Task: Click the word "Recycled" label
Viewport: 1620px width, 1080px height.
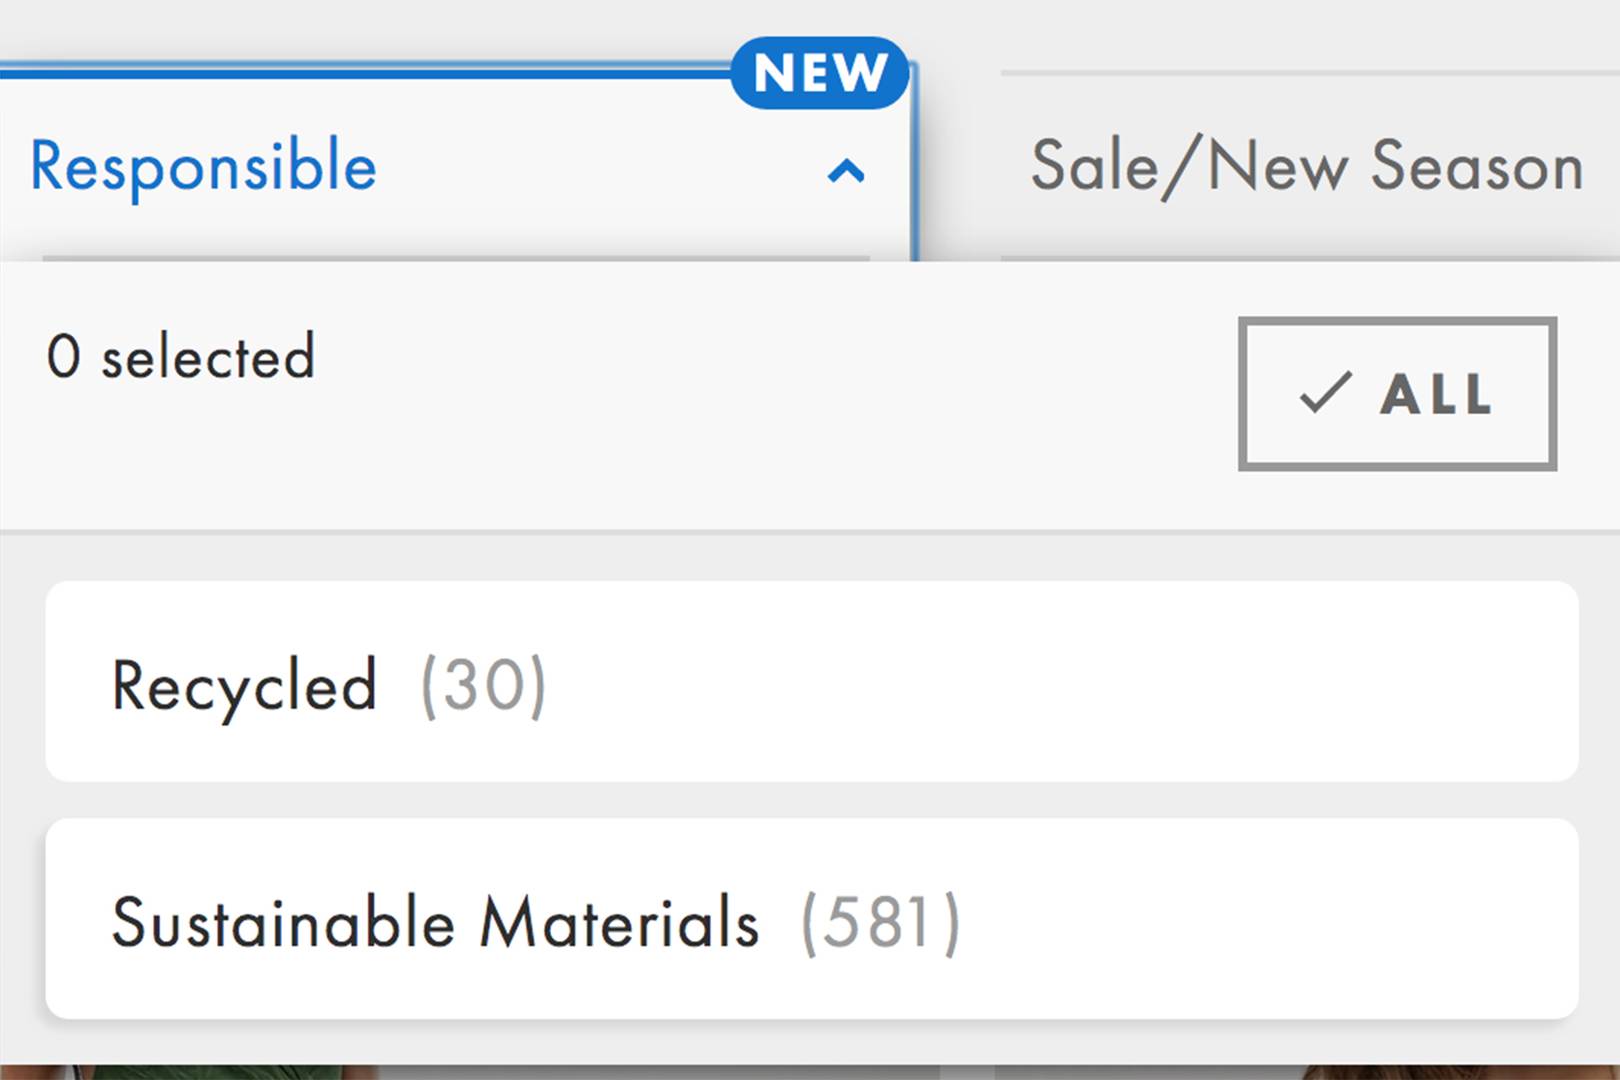Action: point(244,686)
